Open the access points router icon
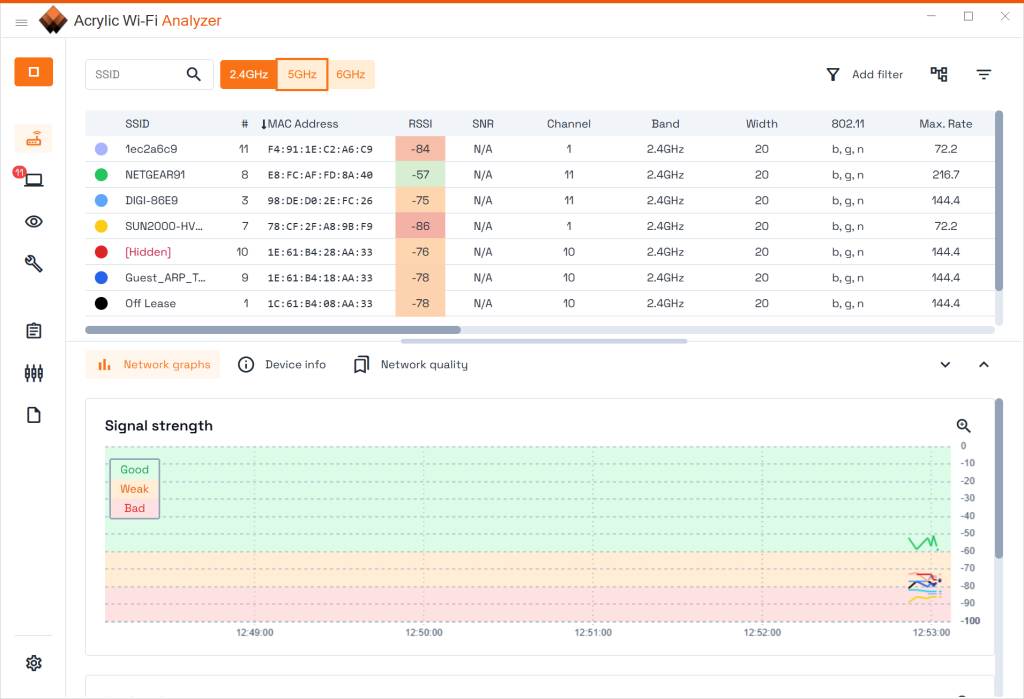Screen dimensions: 1024x699 [34, 138]
